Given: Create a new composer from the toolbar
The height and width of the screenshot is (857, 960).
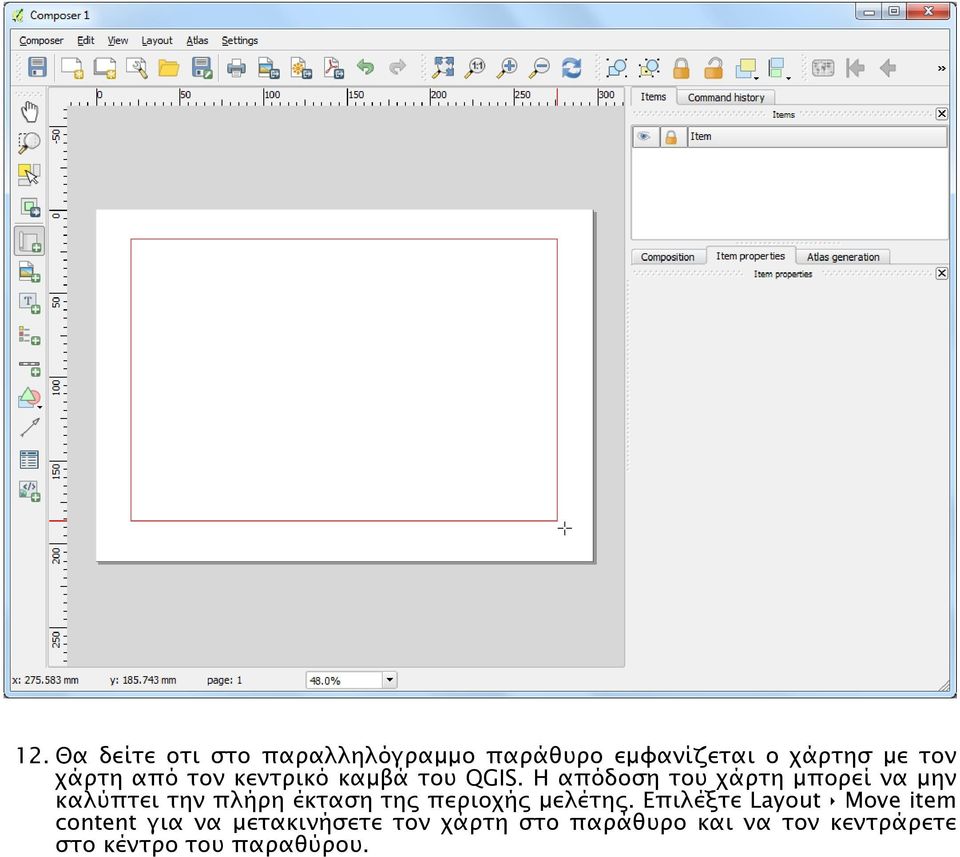Looking at the screenshot, I should click(x=72, y=67).
